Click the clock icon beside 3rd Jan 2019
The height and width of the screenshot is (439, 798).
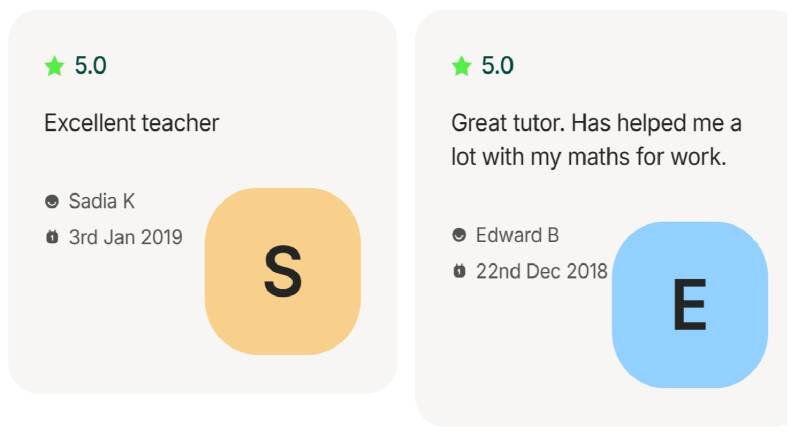(x=52, y=238)
